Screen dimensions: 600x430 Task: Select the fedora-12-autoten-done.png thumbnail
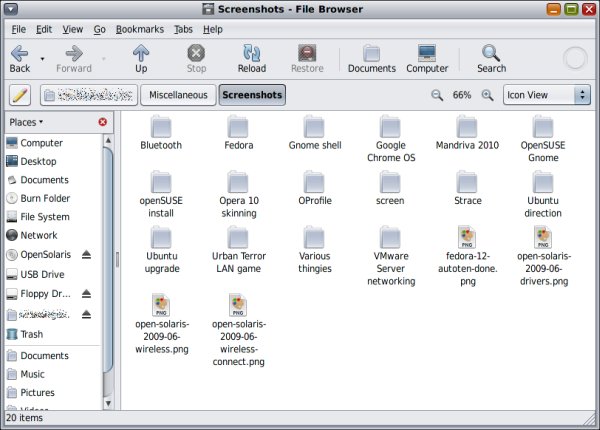click(x=466, y=238)
